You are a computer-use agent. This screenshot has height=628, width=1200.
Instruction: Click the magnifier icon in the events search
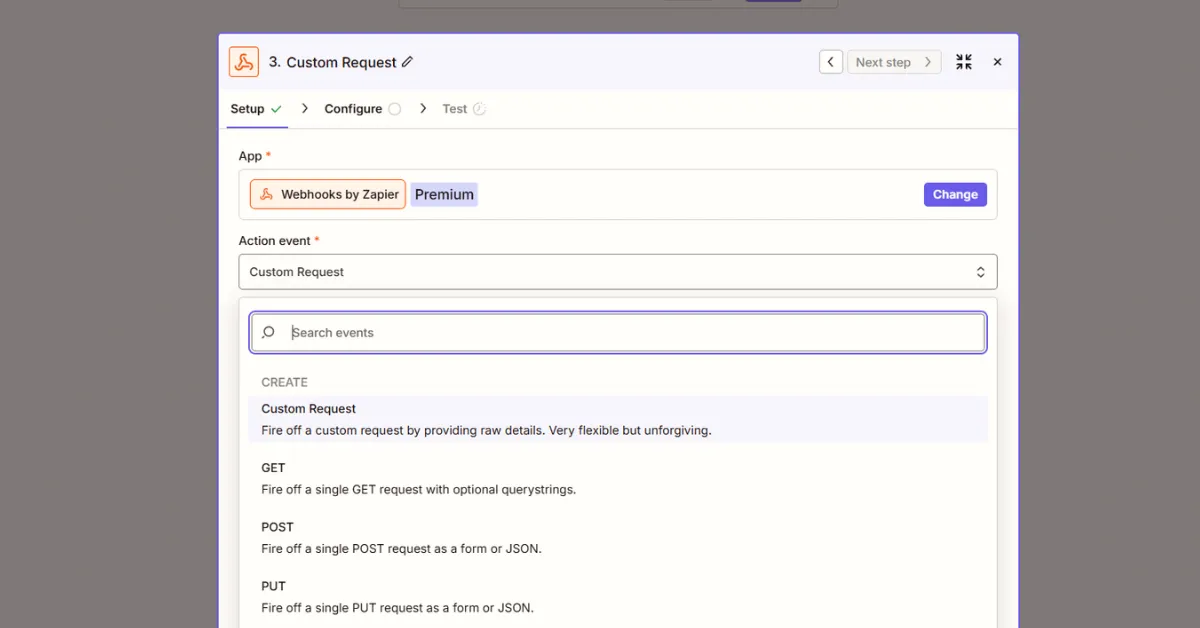pos(268,332)
